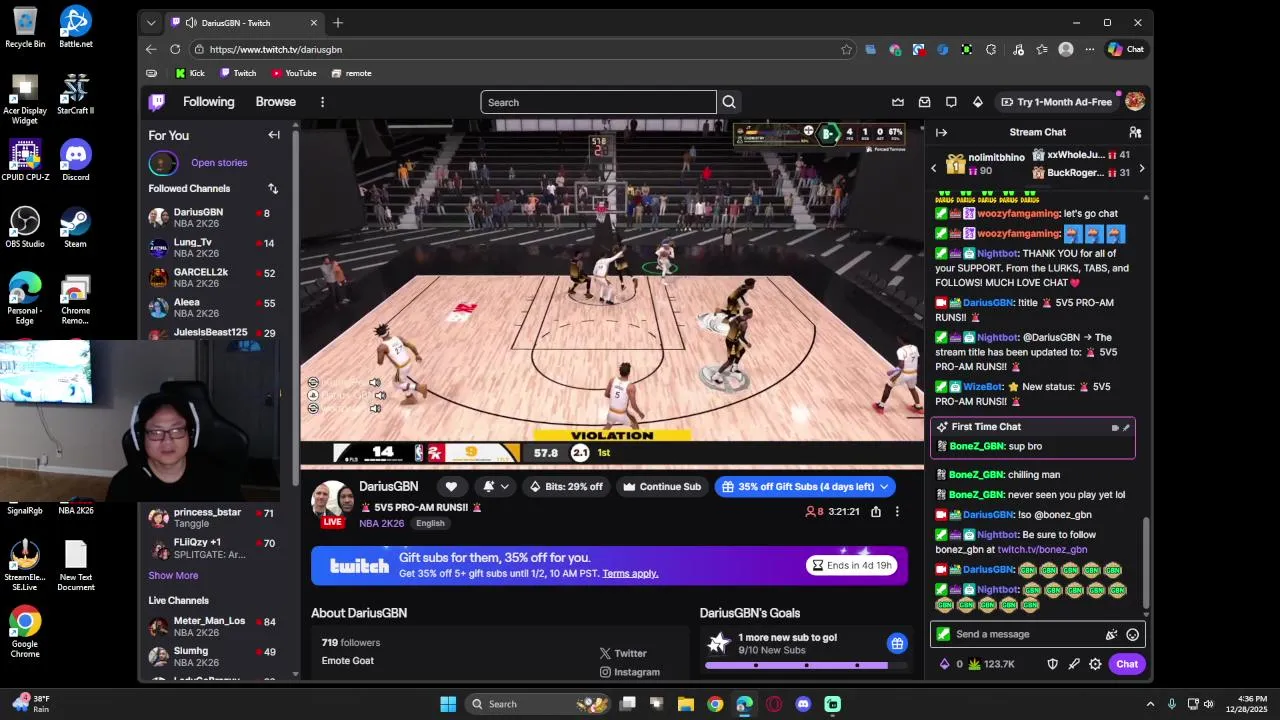
Task: Click Show More followed channels
Action: 173,575
